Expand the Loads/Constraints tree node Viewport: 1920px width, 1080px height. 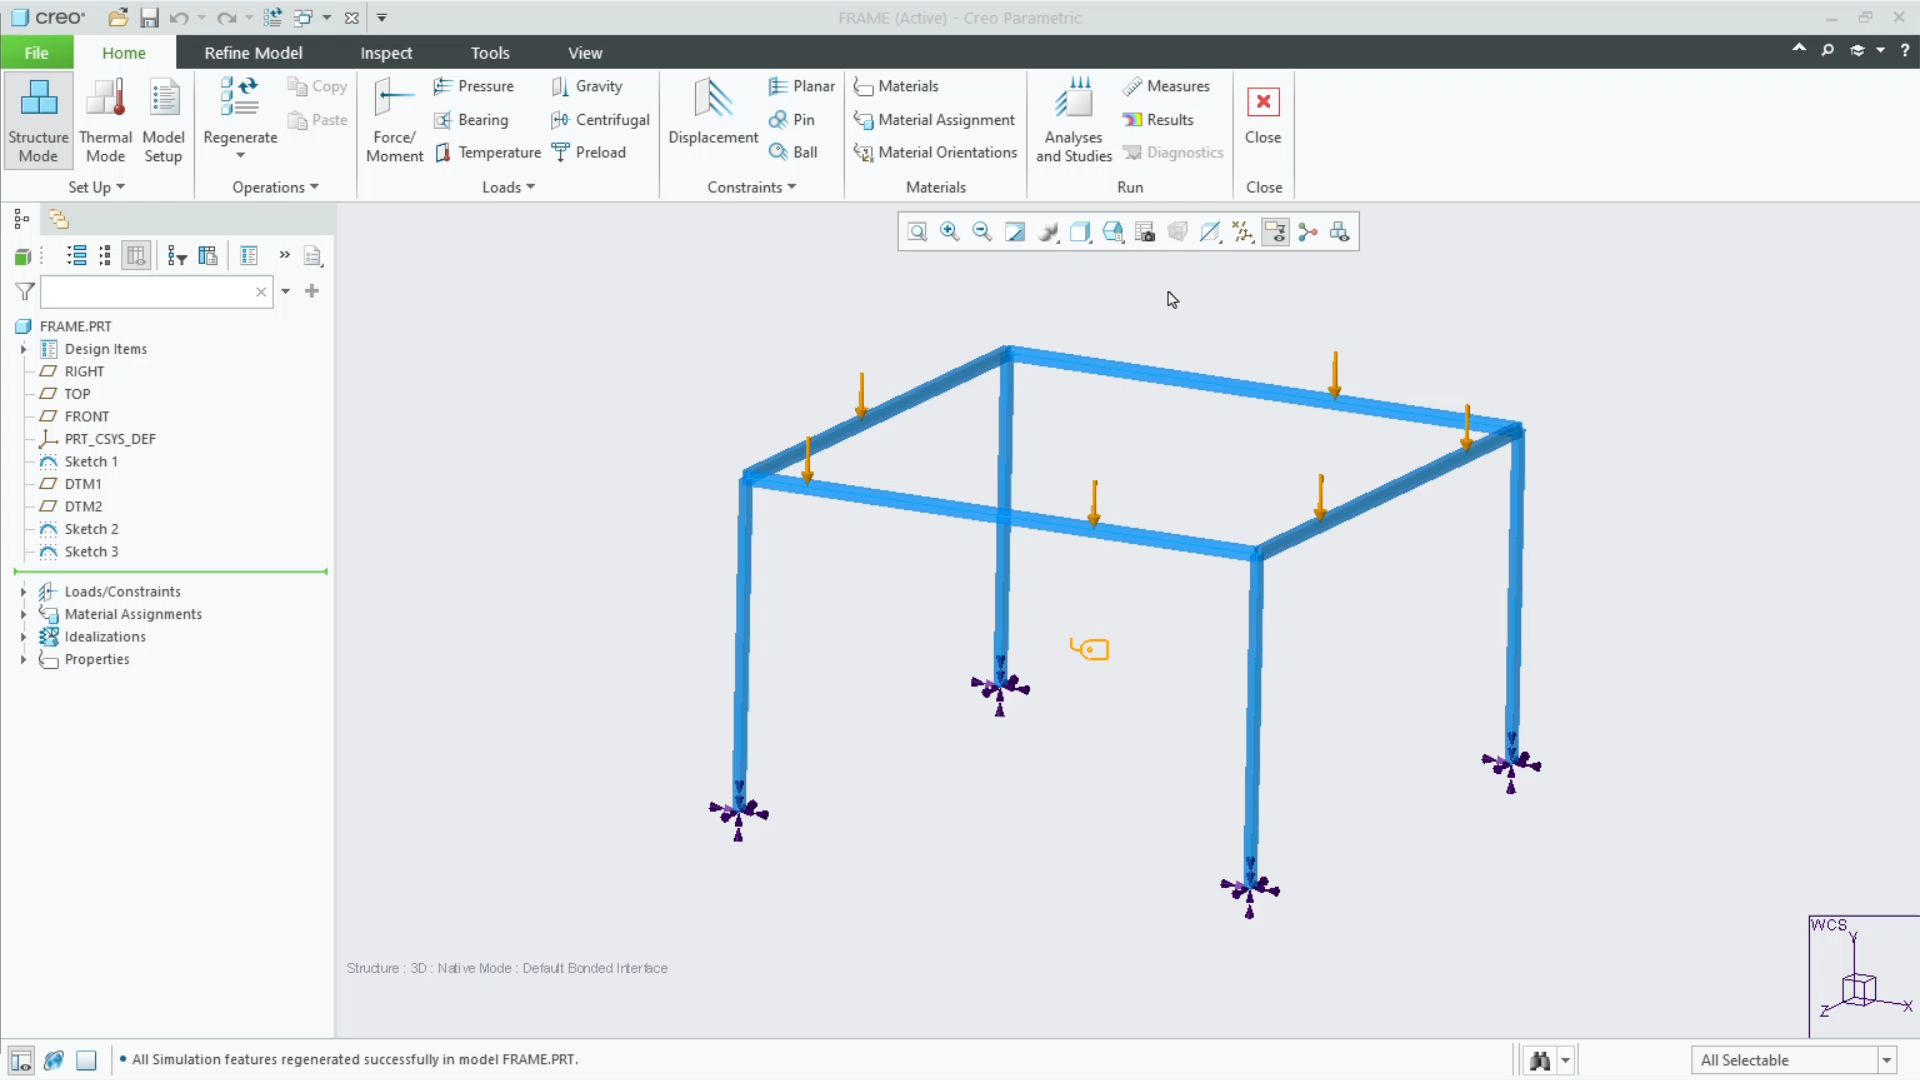[x=23, y=591]
